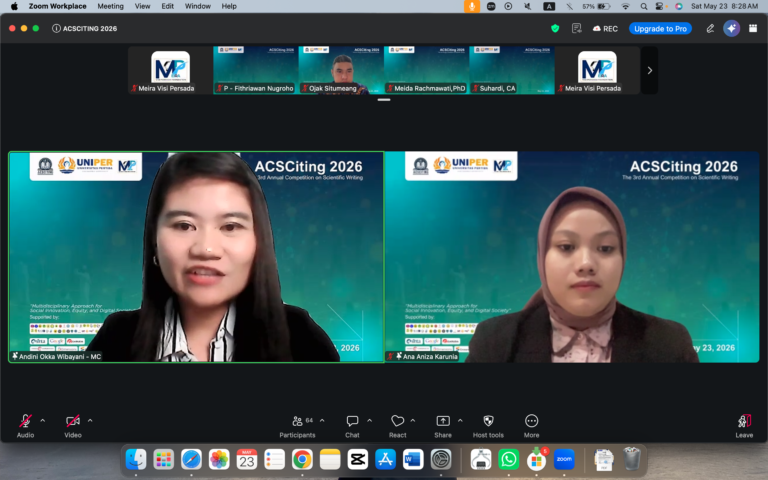The width and height of the screenshot is (768, 480).
Task: Expand the Share options chevron
Action: [460, 421]
